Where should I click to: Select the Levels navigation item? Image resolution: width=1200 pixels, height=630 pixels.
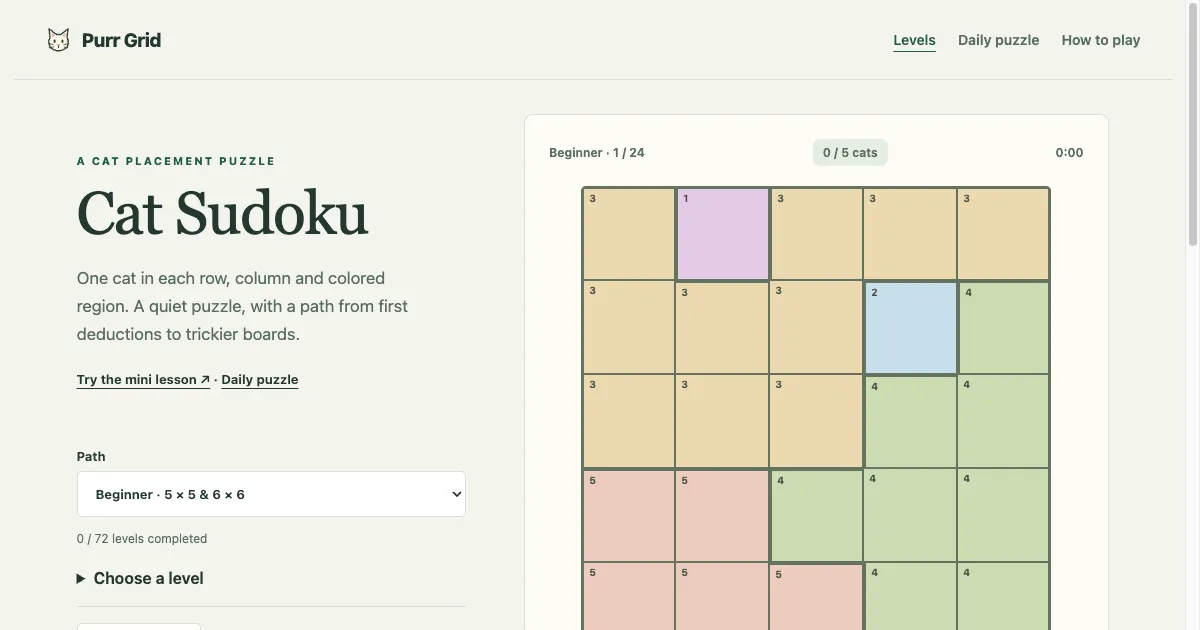[x=914, y=40]
